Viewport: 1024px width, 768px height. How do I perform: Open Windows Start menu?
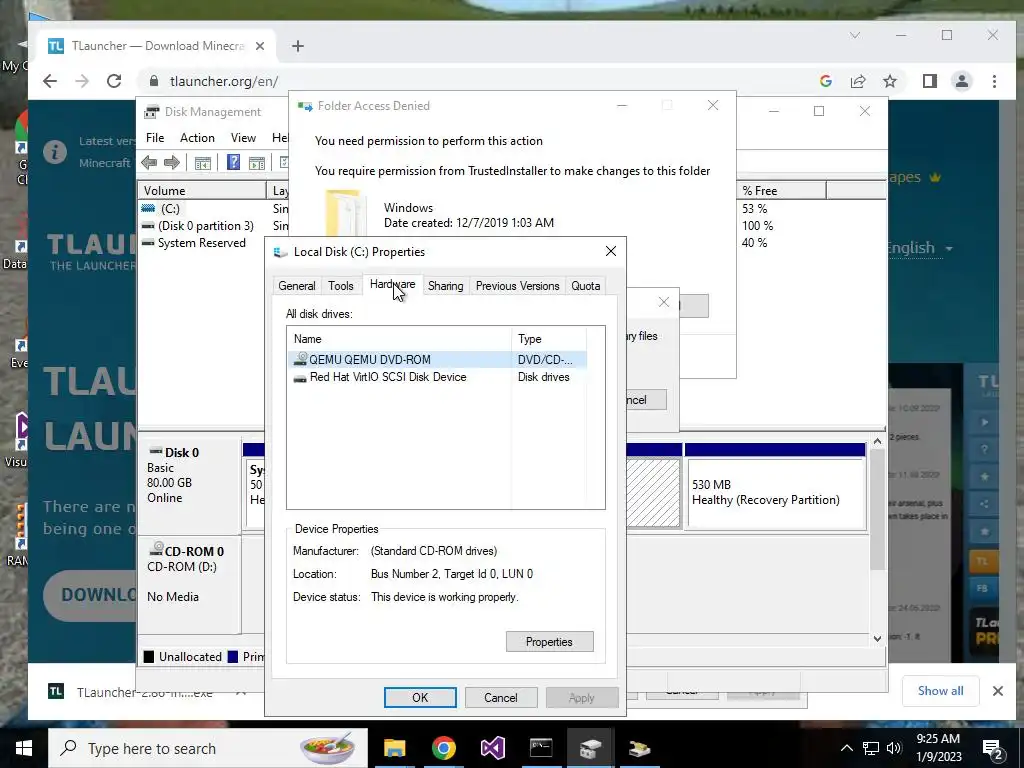click(24, 748)
